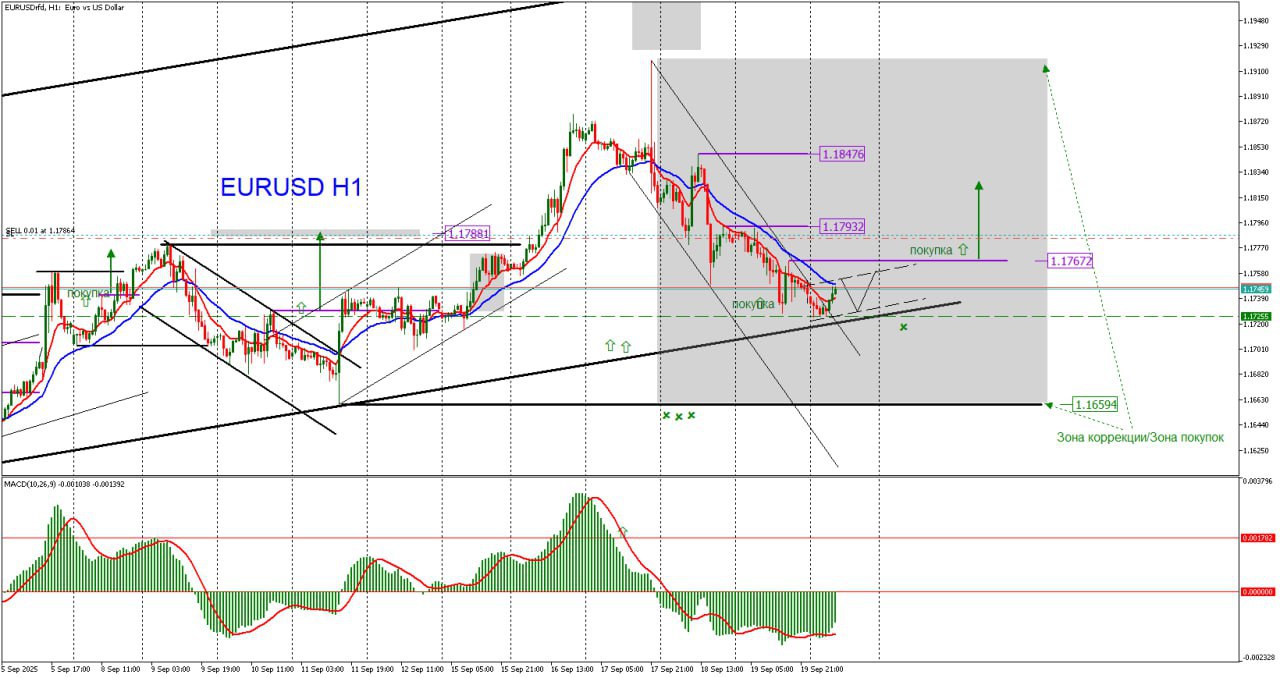Viewport: 1280px width, 678px height.
Task: Click the pair of green up arrows above the lower trendline
Action: click(x=617, y=345)
